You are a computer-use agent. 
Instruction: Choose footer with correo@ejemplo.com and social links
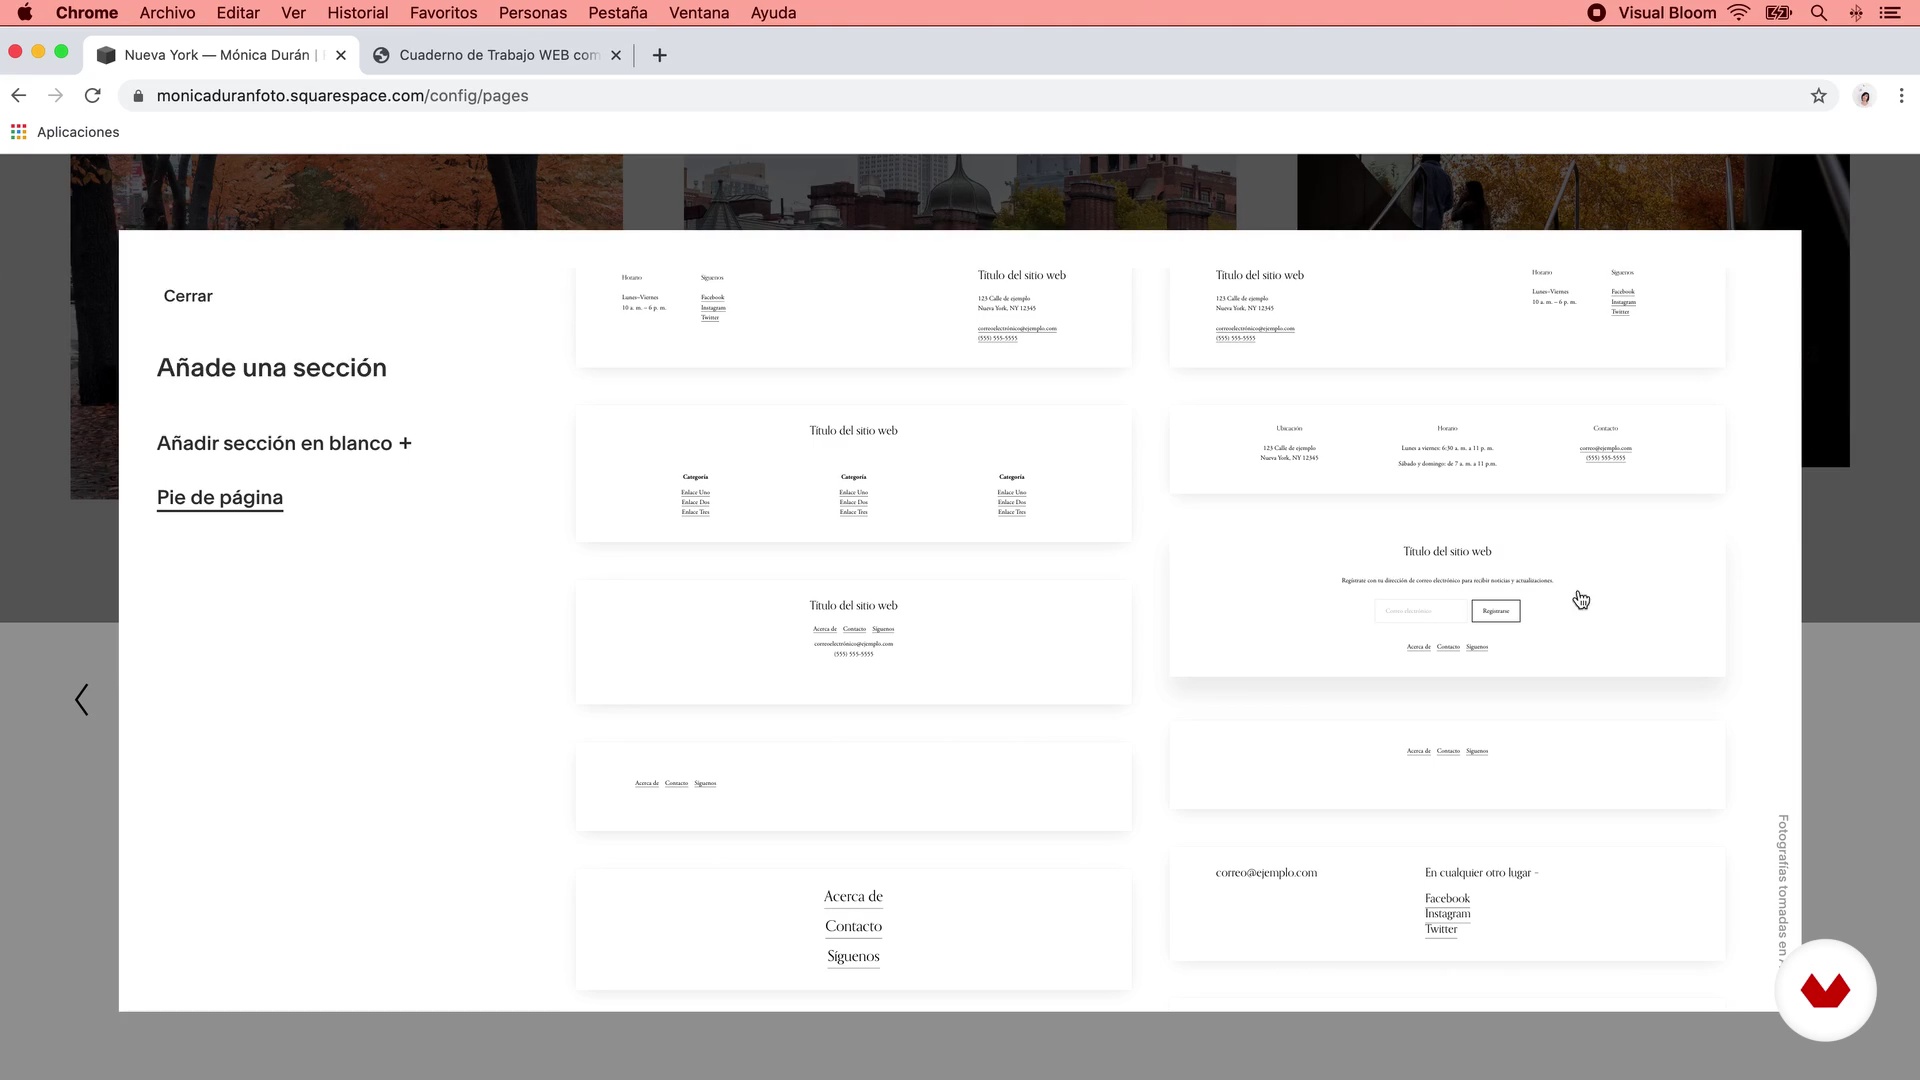[x=1447, y=904]
